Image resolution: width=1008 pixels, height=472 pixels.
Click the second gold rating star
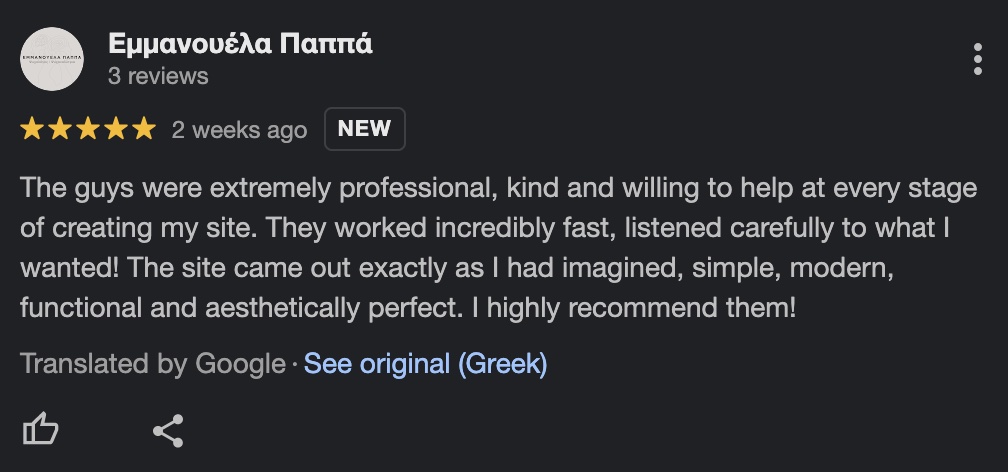(x=60, y=129)
